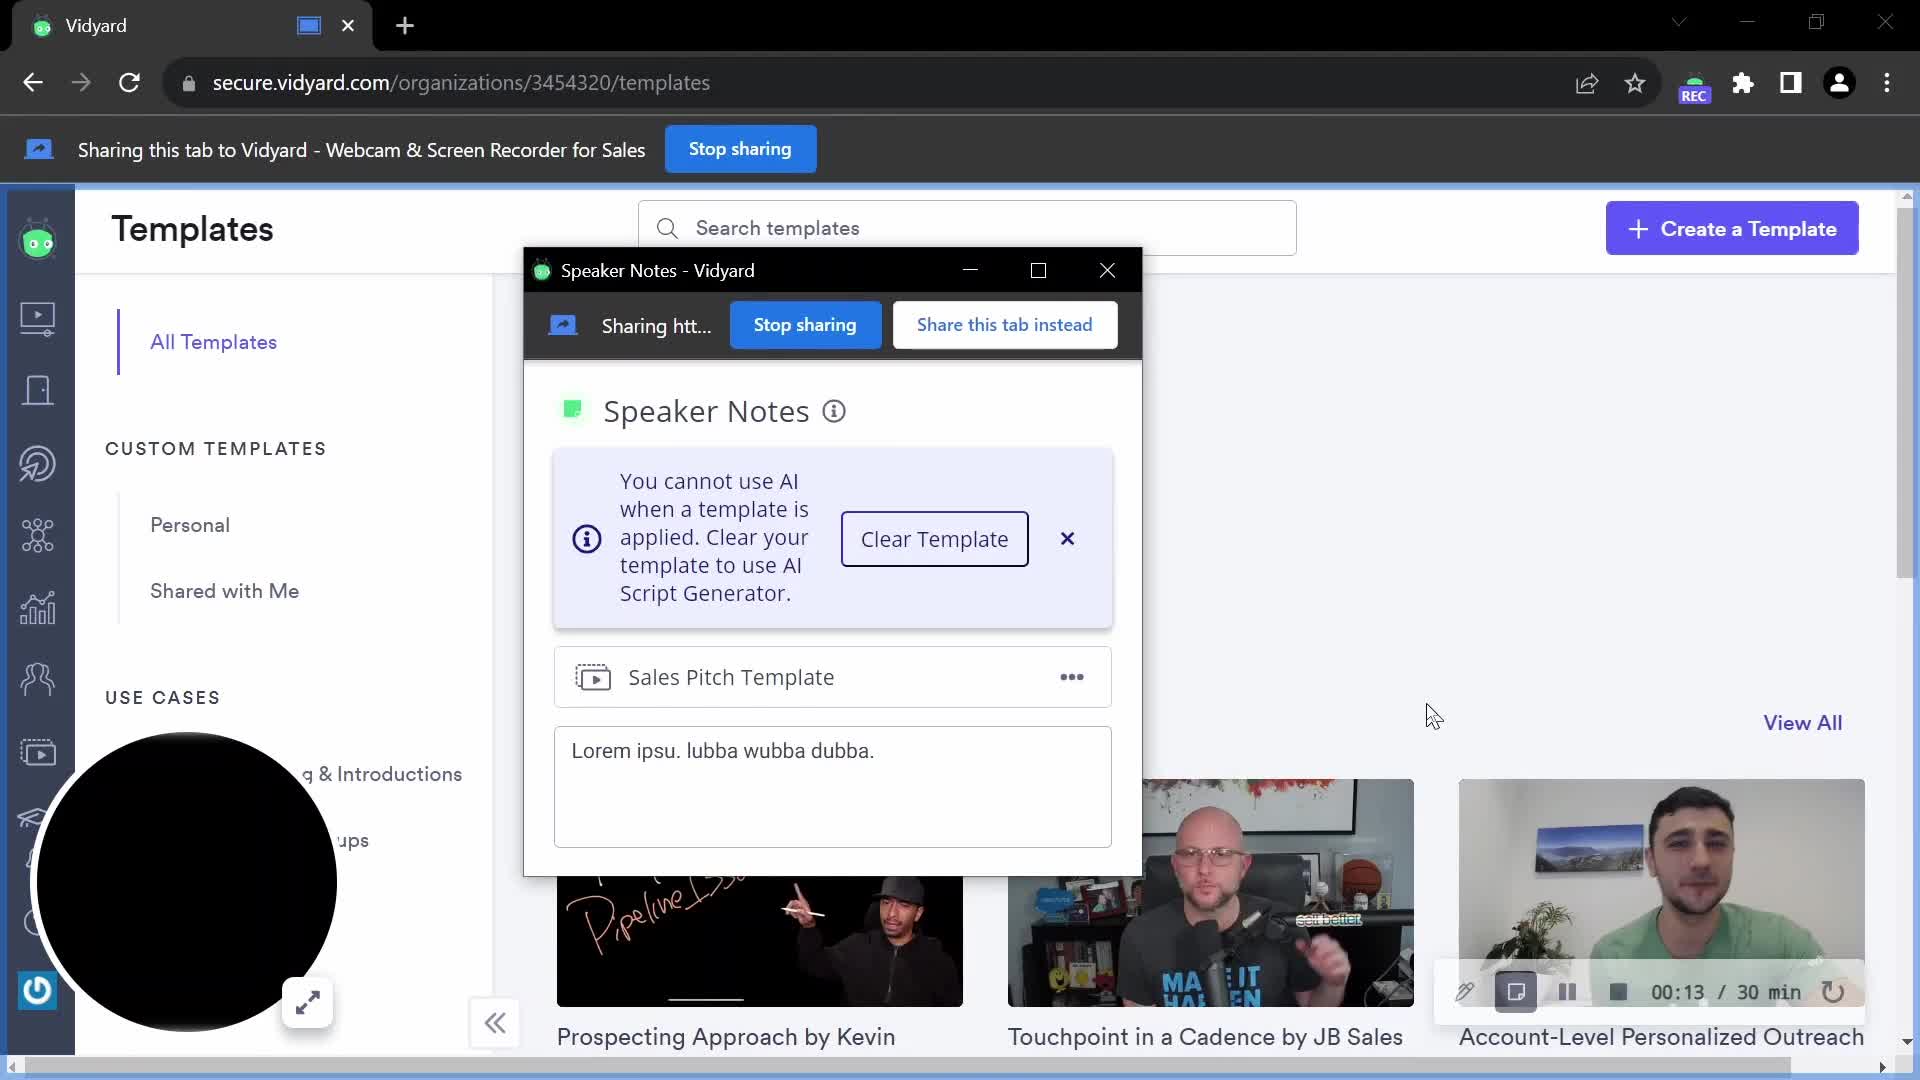This screenshot has width=1920, height=1080.
Task: Click the info icon next to Speaker Notes
Action: (x=834, y=412)
